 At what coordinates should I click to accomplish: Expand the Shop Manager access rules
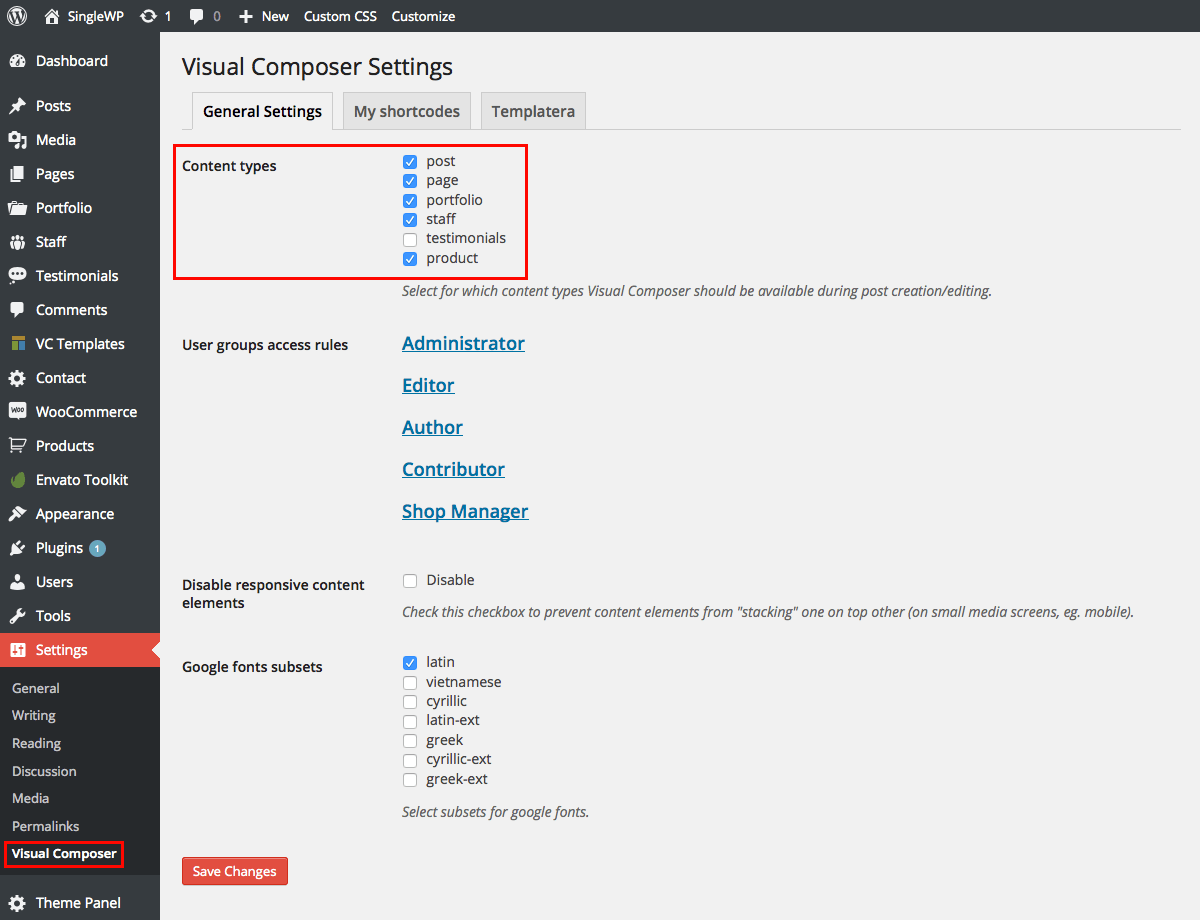(465, 511)
